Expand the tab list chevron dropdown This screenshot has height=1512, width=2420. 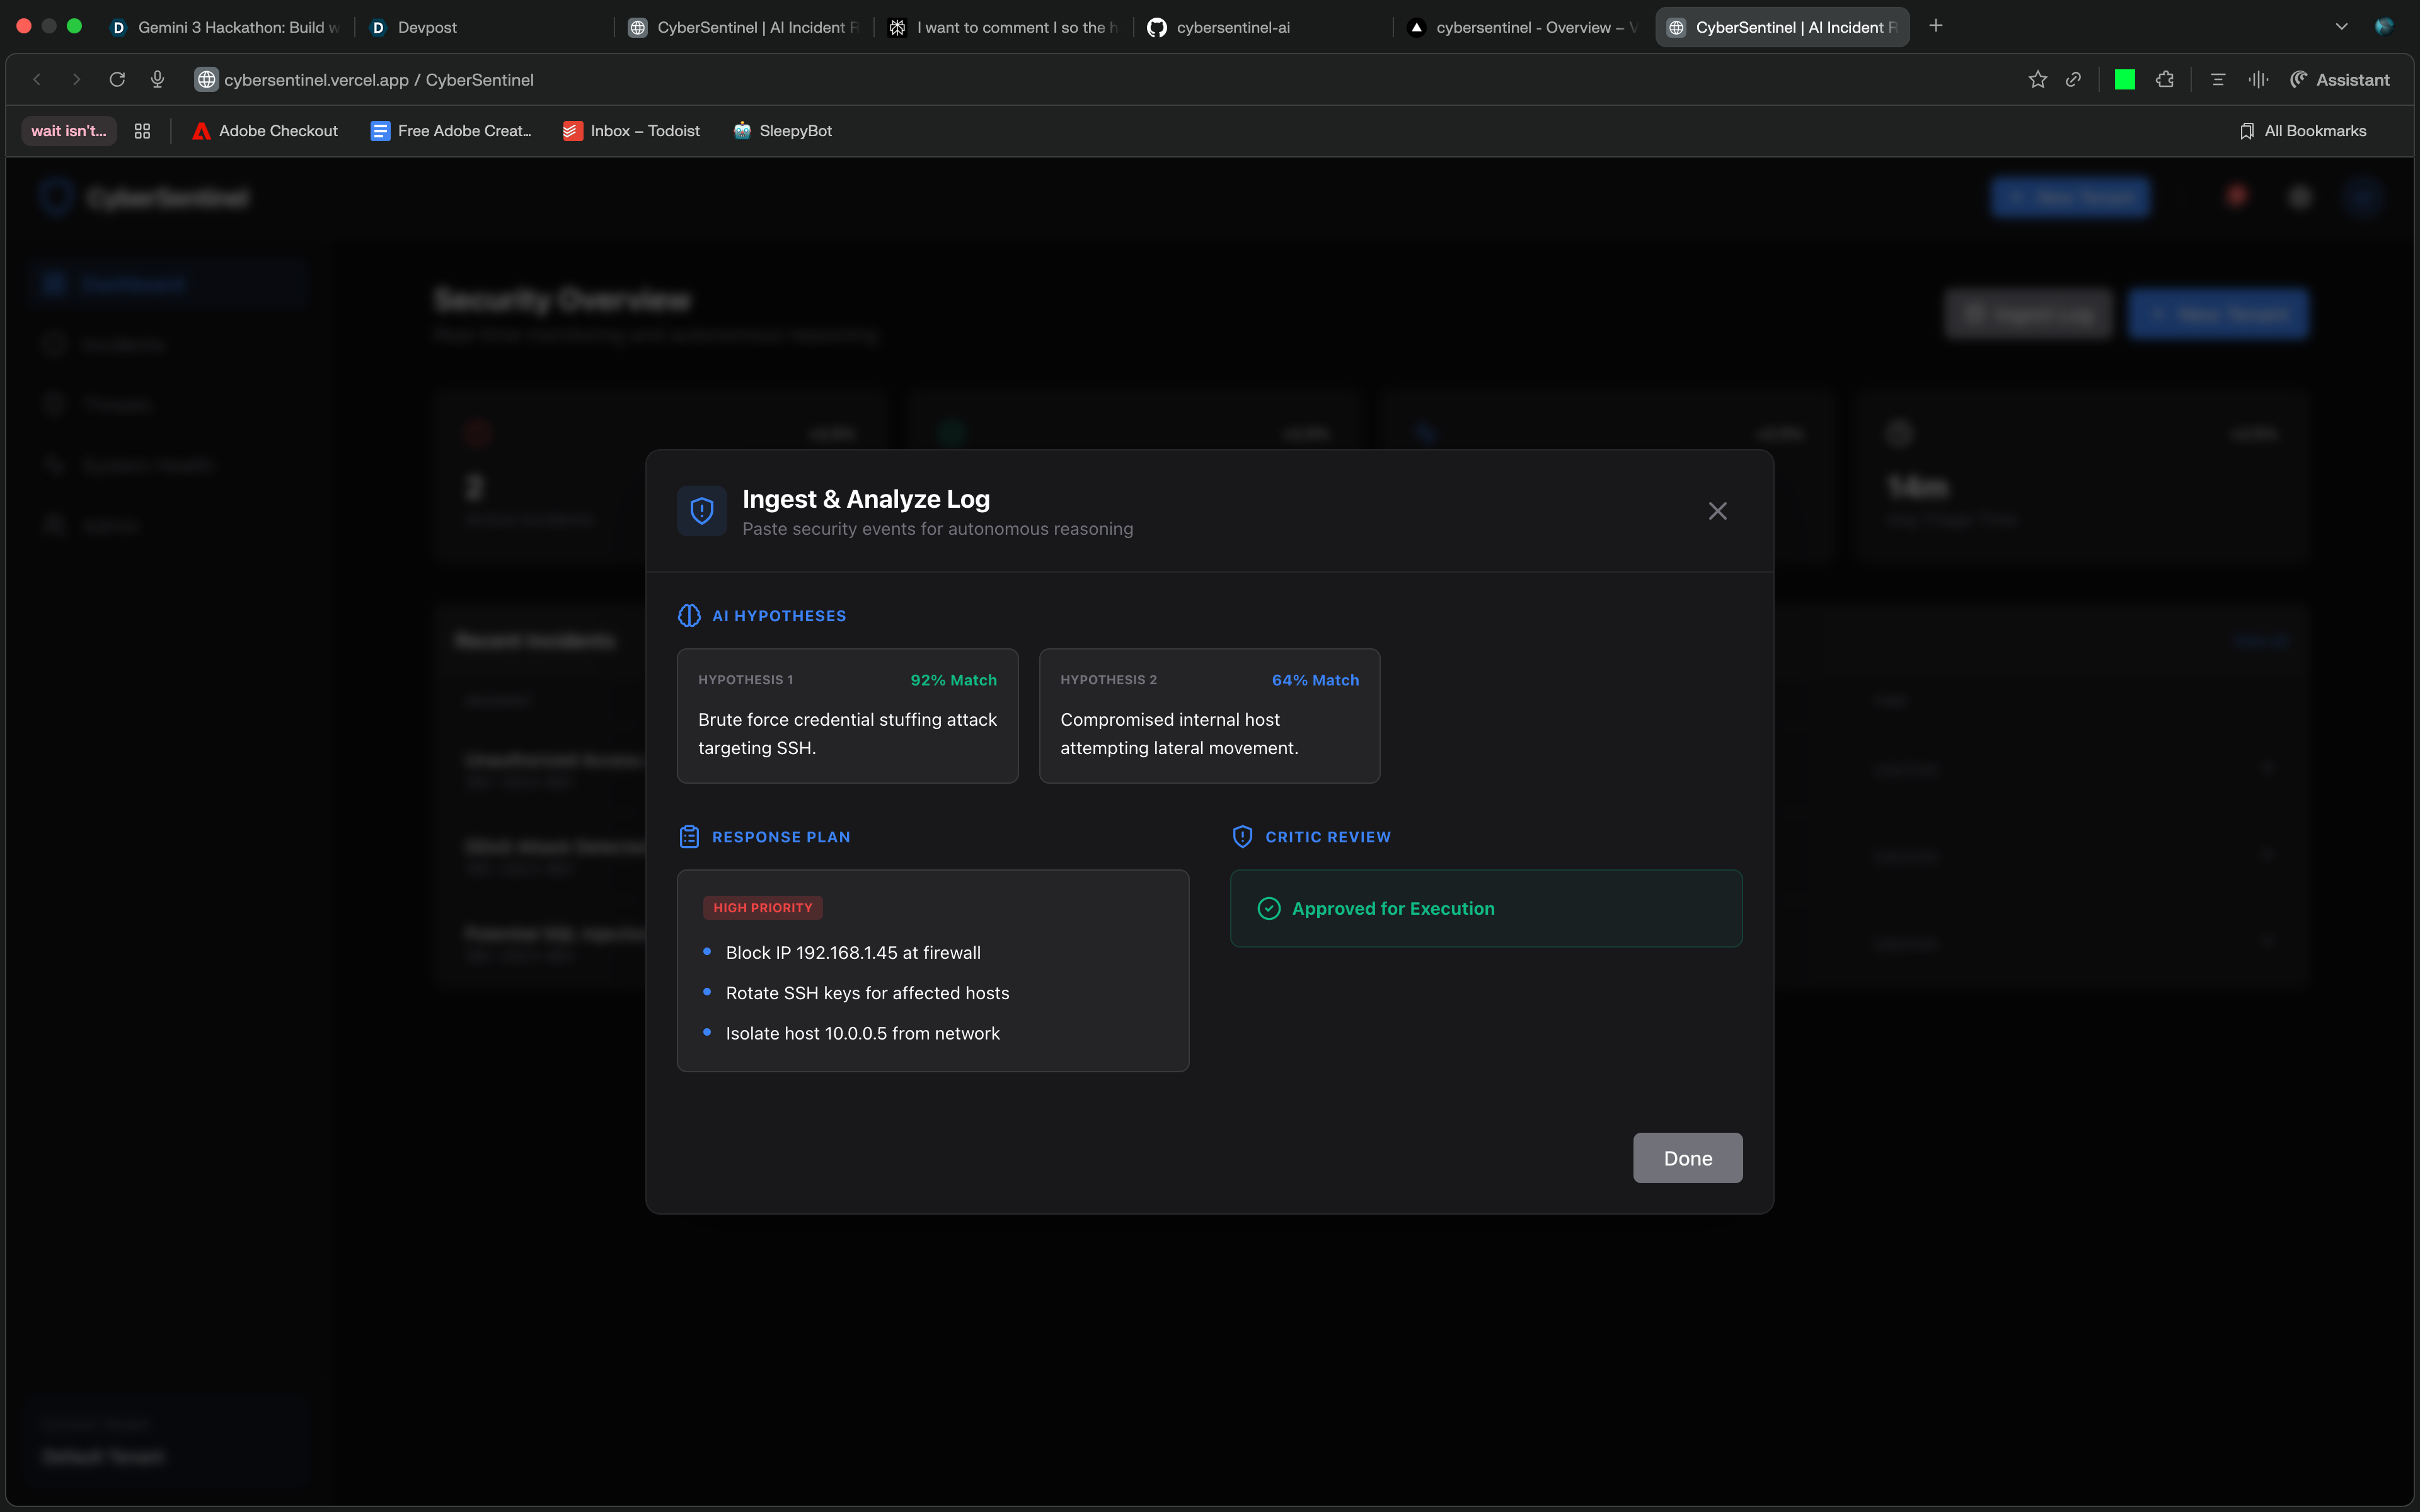point(2341,27)
